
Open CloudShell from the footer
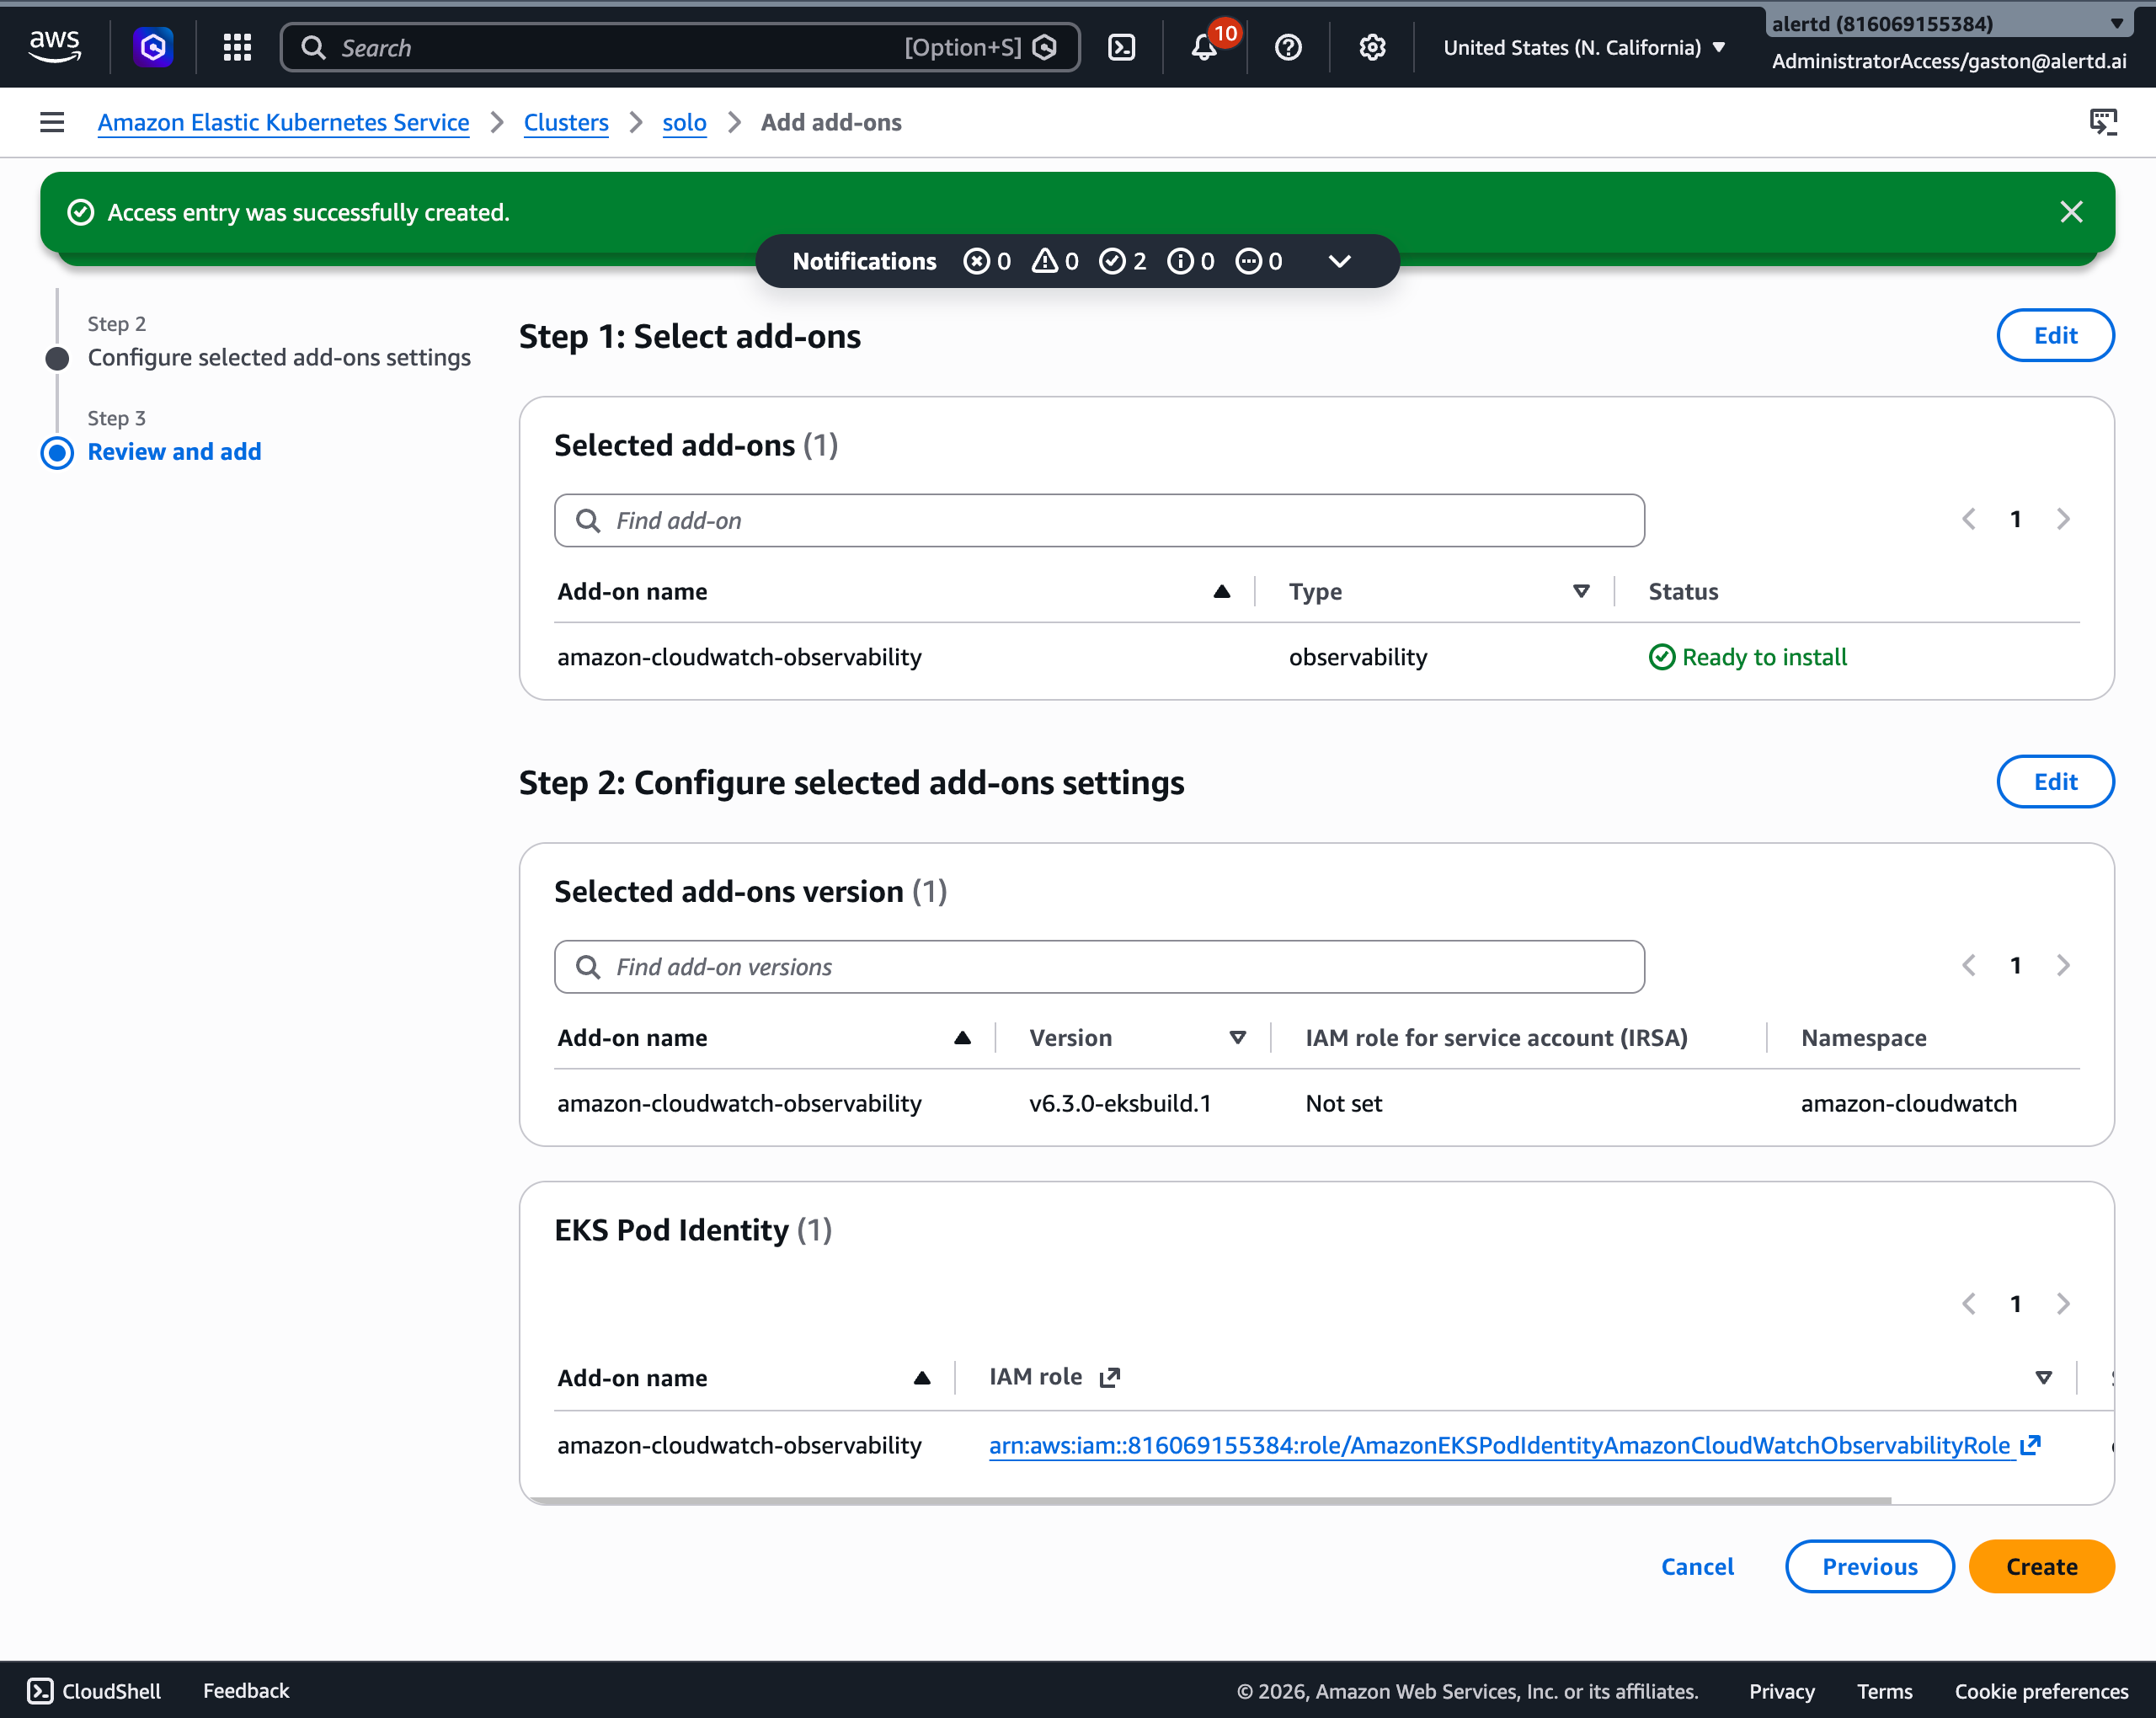[94, 1690]
